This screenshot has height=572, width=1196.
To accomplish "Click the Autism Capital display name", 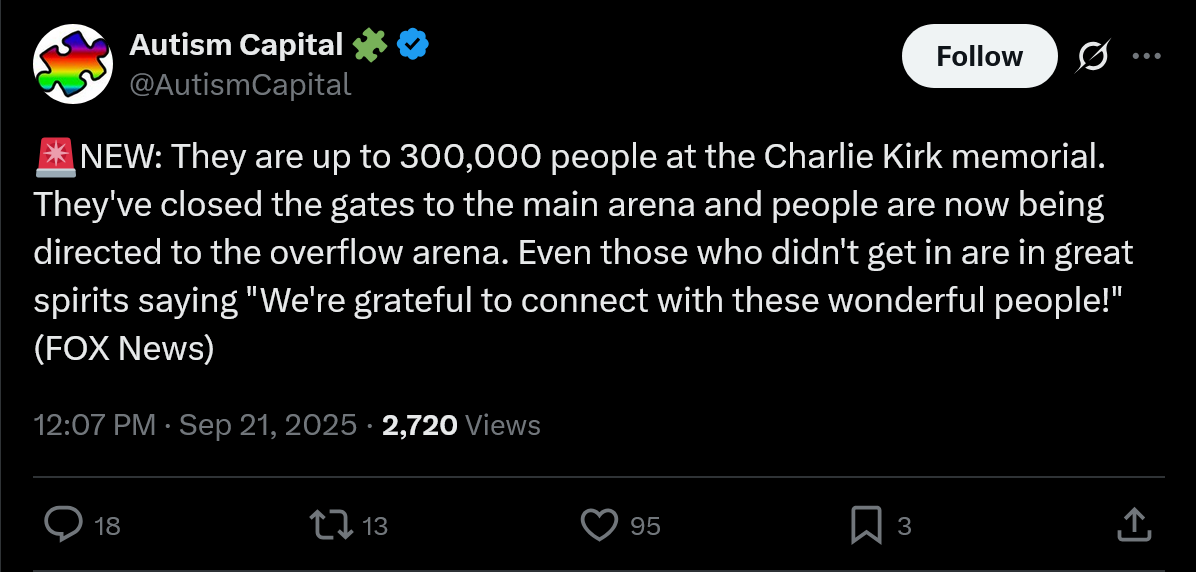I will [x=236, y=46].
